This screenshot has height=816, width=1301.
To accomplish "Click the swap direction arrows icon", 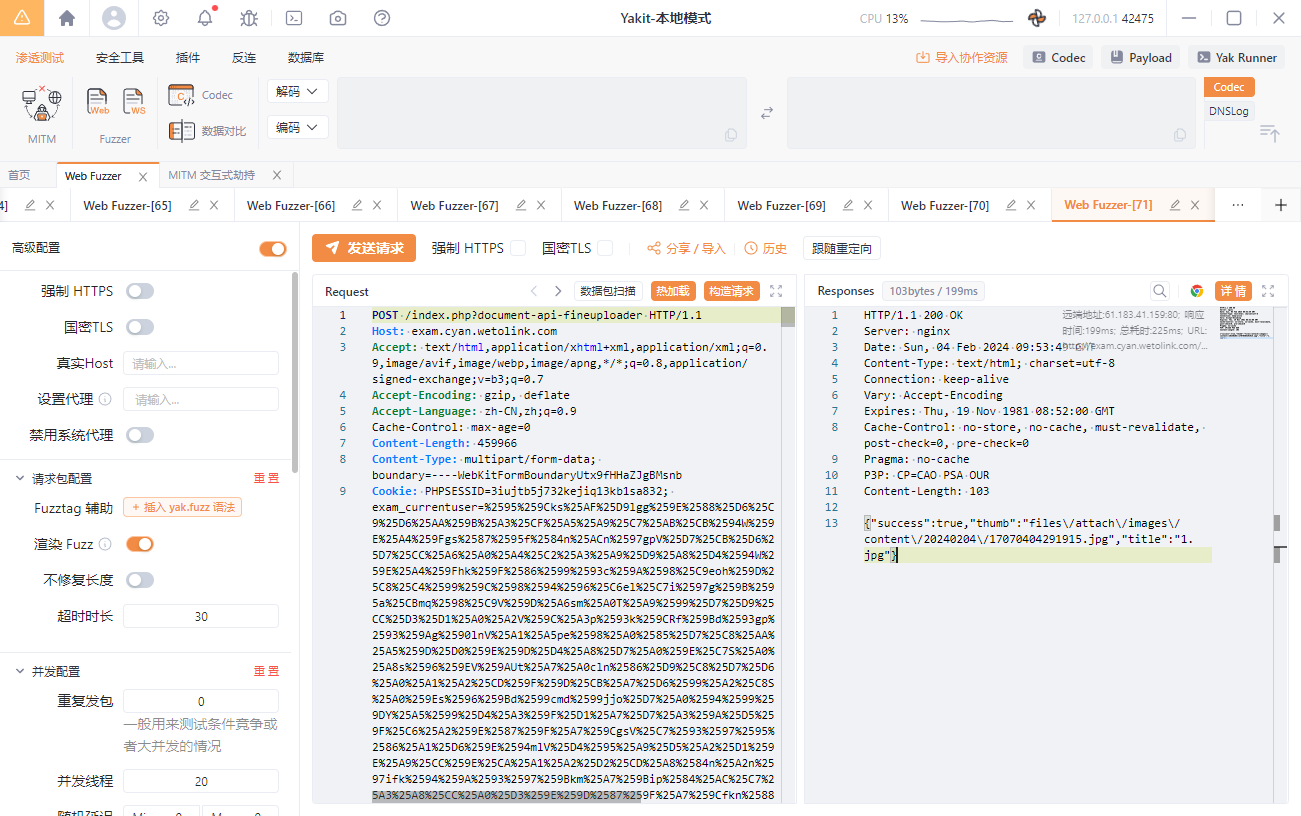I will (x=767, y=113).
